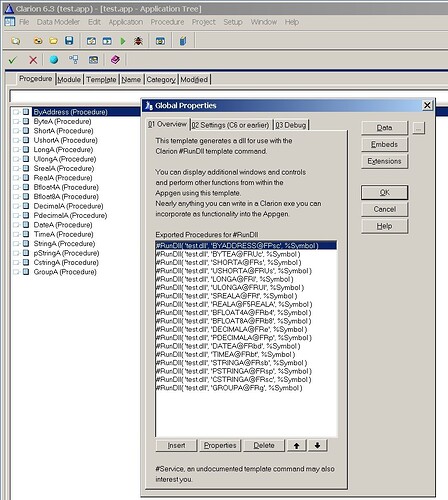The width and height of the screenshot is (448, 500).
Task: Click the blue book help icon
Action: 183,41
